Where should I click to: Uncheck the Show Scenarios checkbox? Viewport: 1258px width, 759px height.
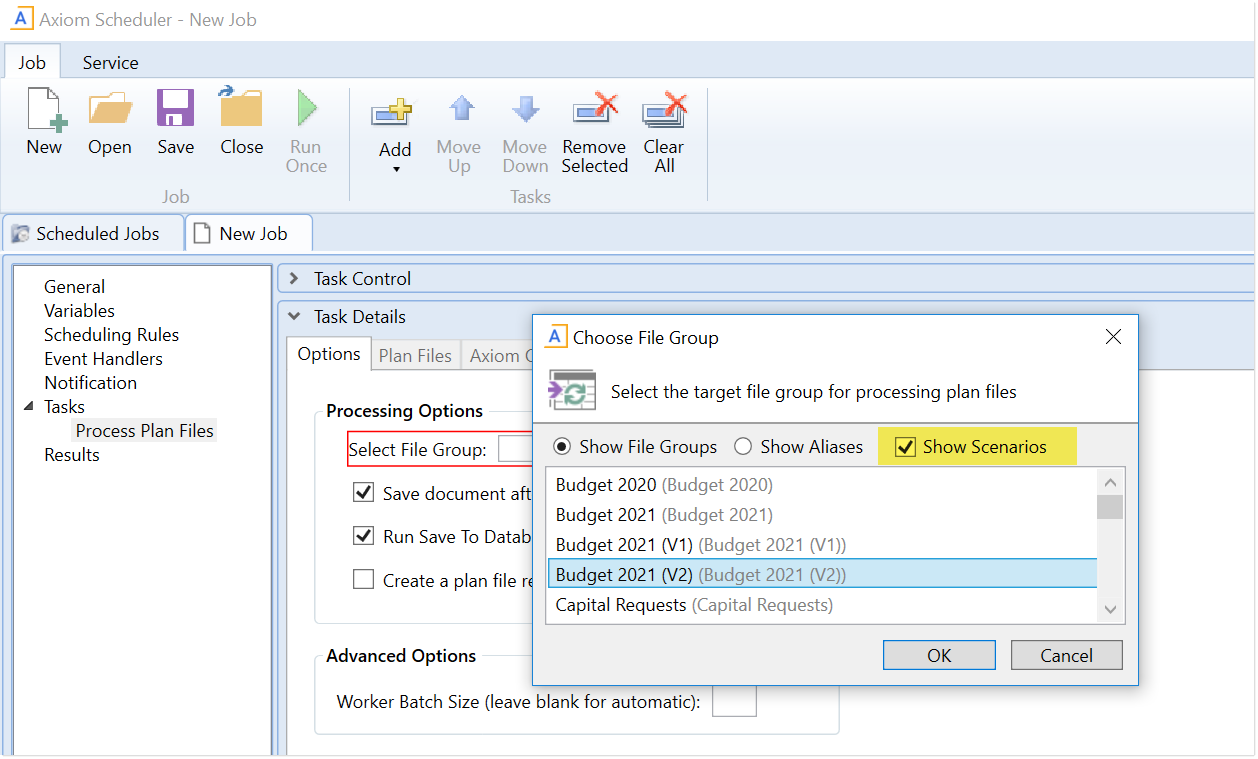(905, 447)
